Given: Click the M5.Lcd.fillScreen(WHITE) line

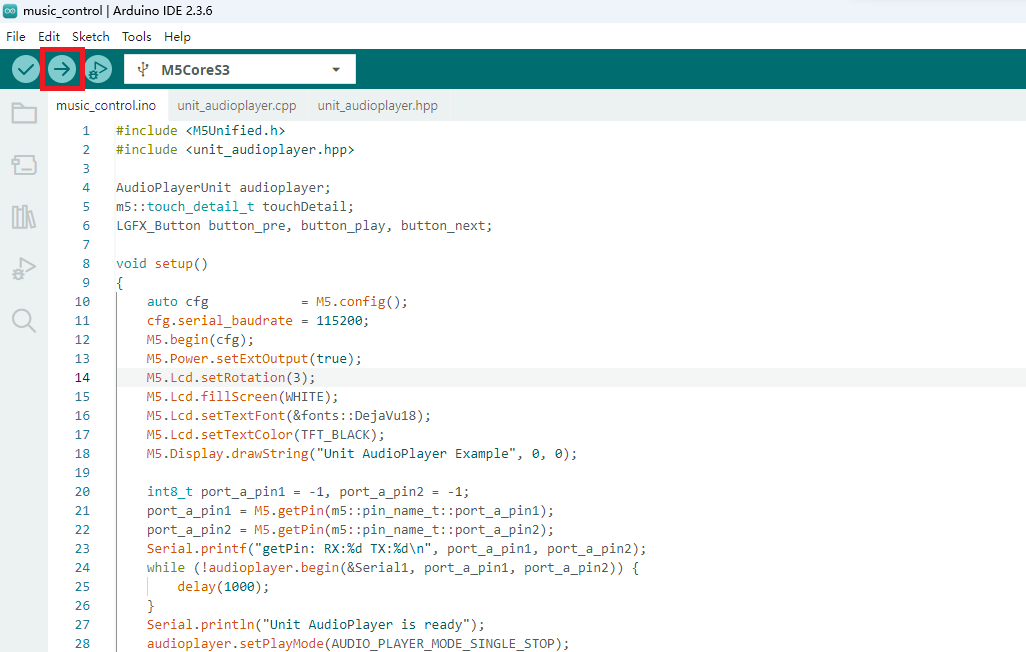Looking at the screenshot, I should [243, 397].
